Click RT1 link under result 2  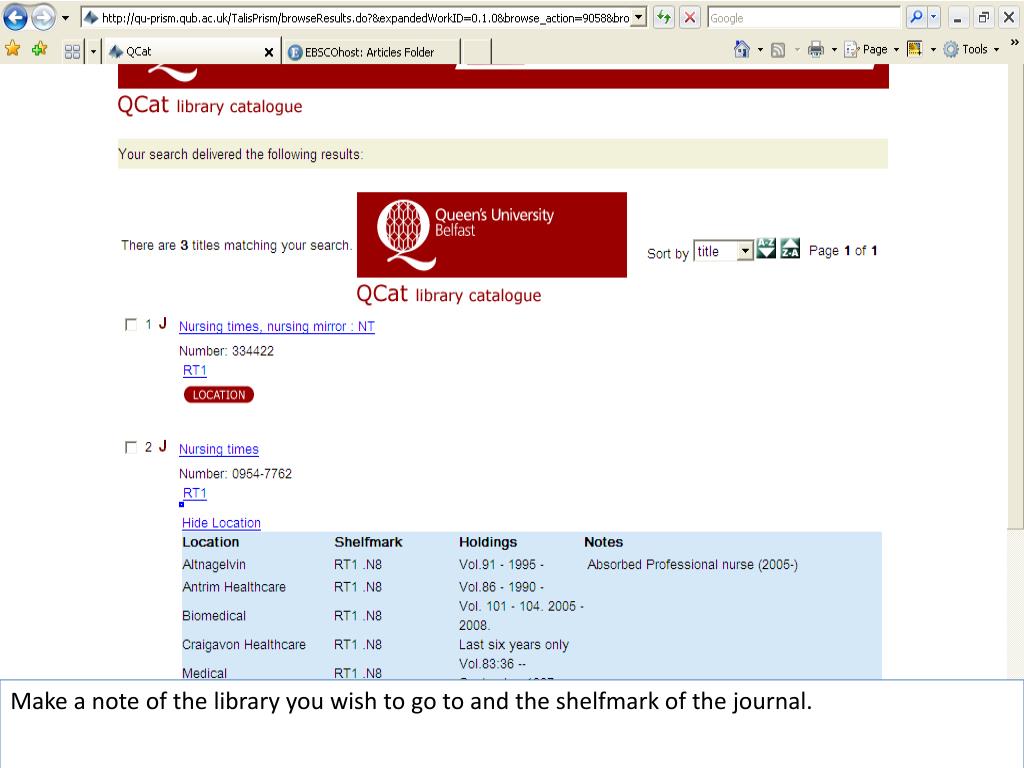[195, 493]
